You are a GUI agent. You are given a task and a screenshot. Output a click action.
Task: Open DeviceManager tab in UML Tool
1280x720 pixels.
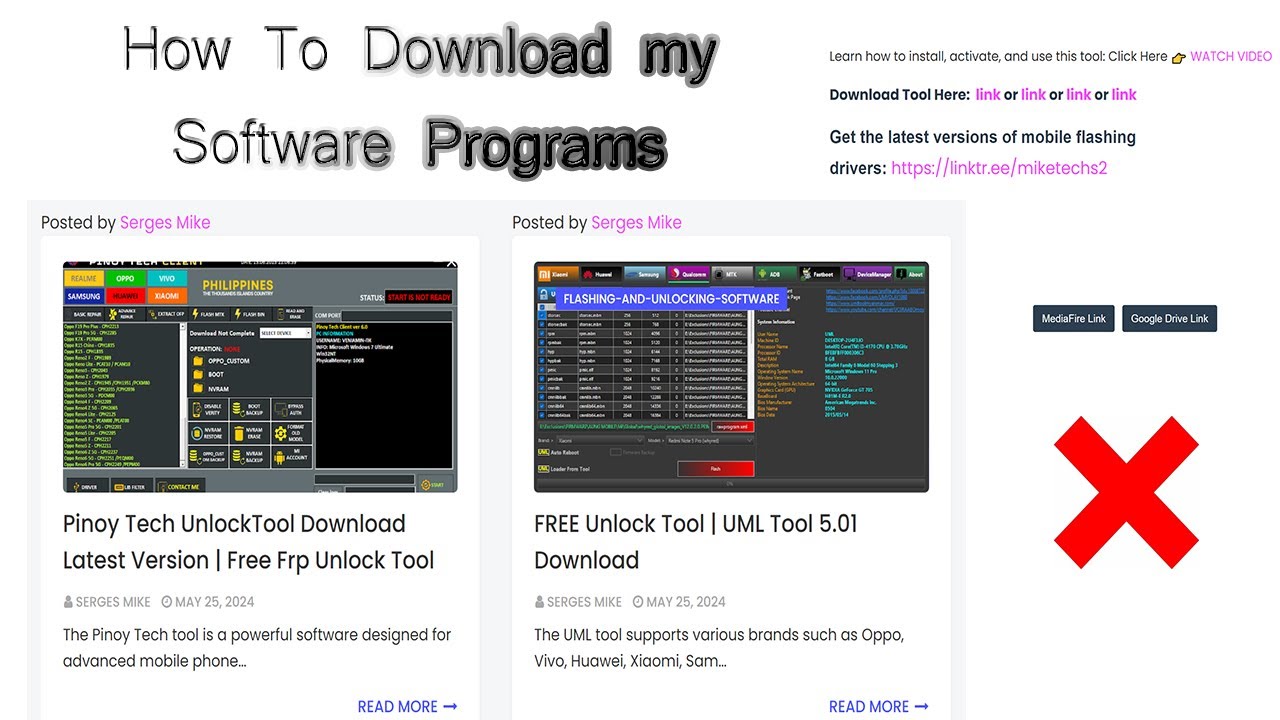[x=868, y=273]
